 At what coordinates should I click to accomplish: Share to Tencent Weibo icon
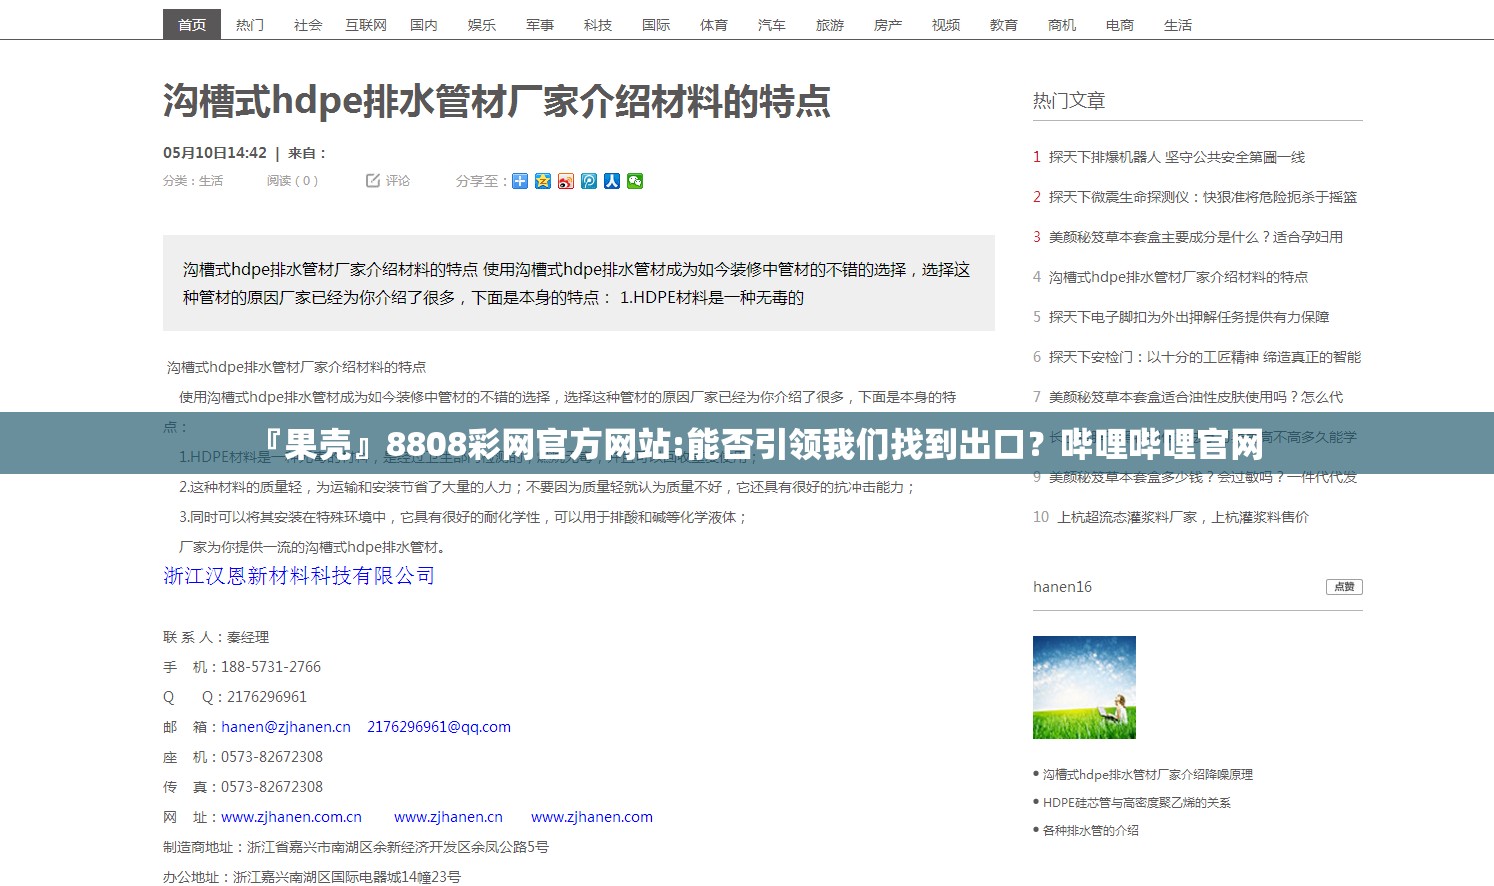(589, 181)
